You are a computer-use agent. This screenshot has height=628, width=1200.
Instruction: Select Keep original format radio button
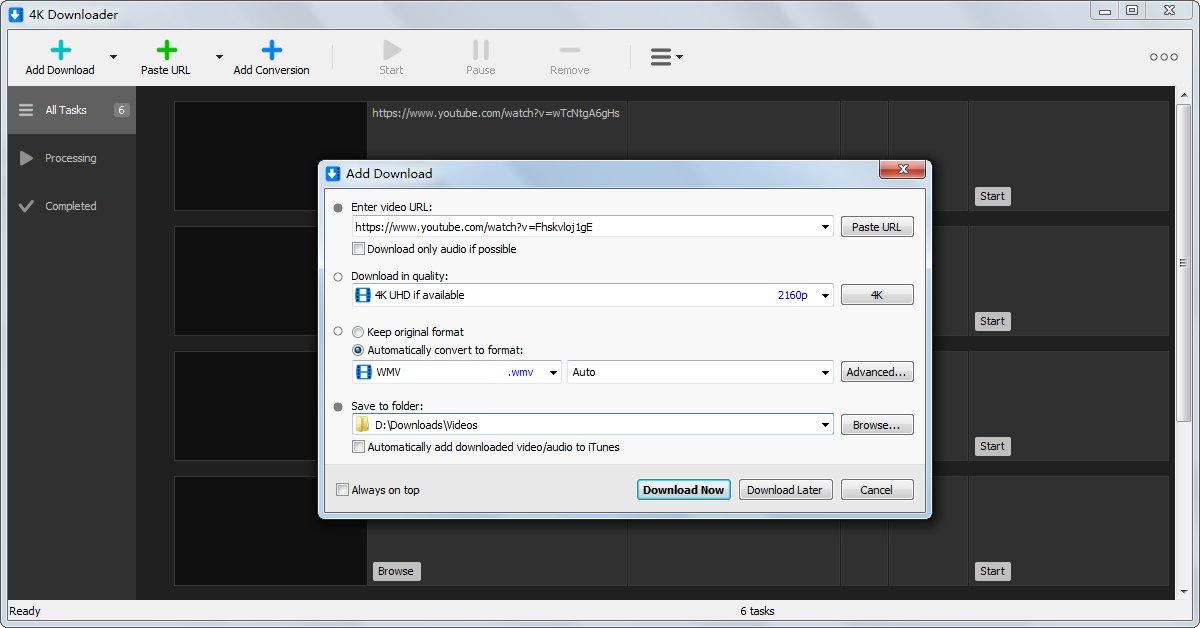[x=358, y=332]
